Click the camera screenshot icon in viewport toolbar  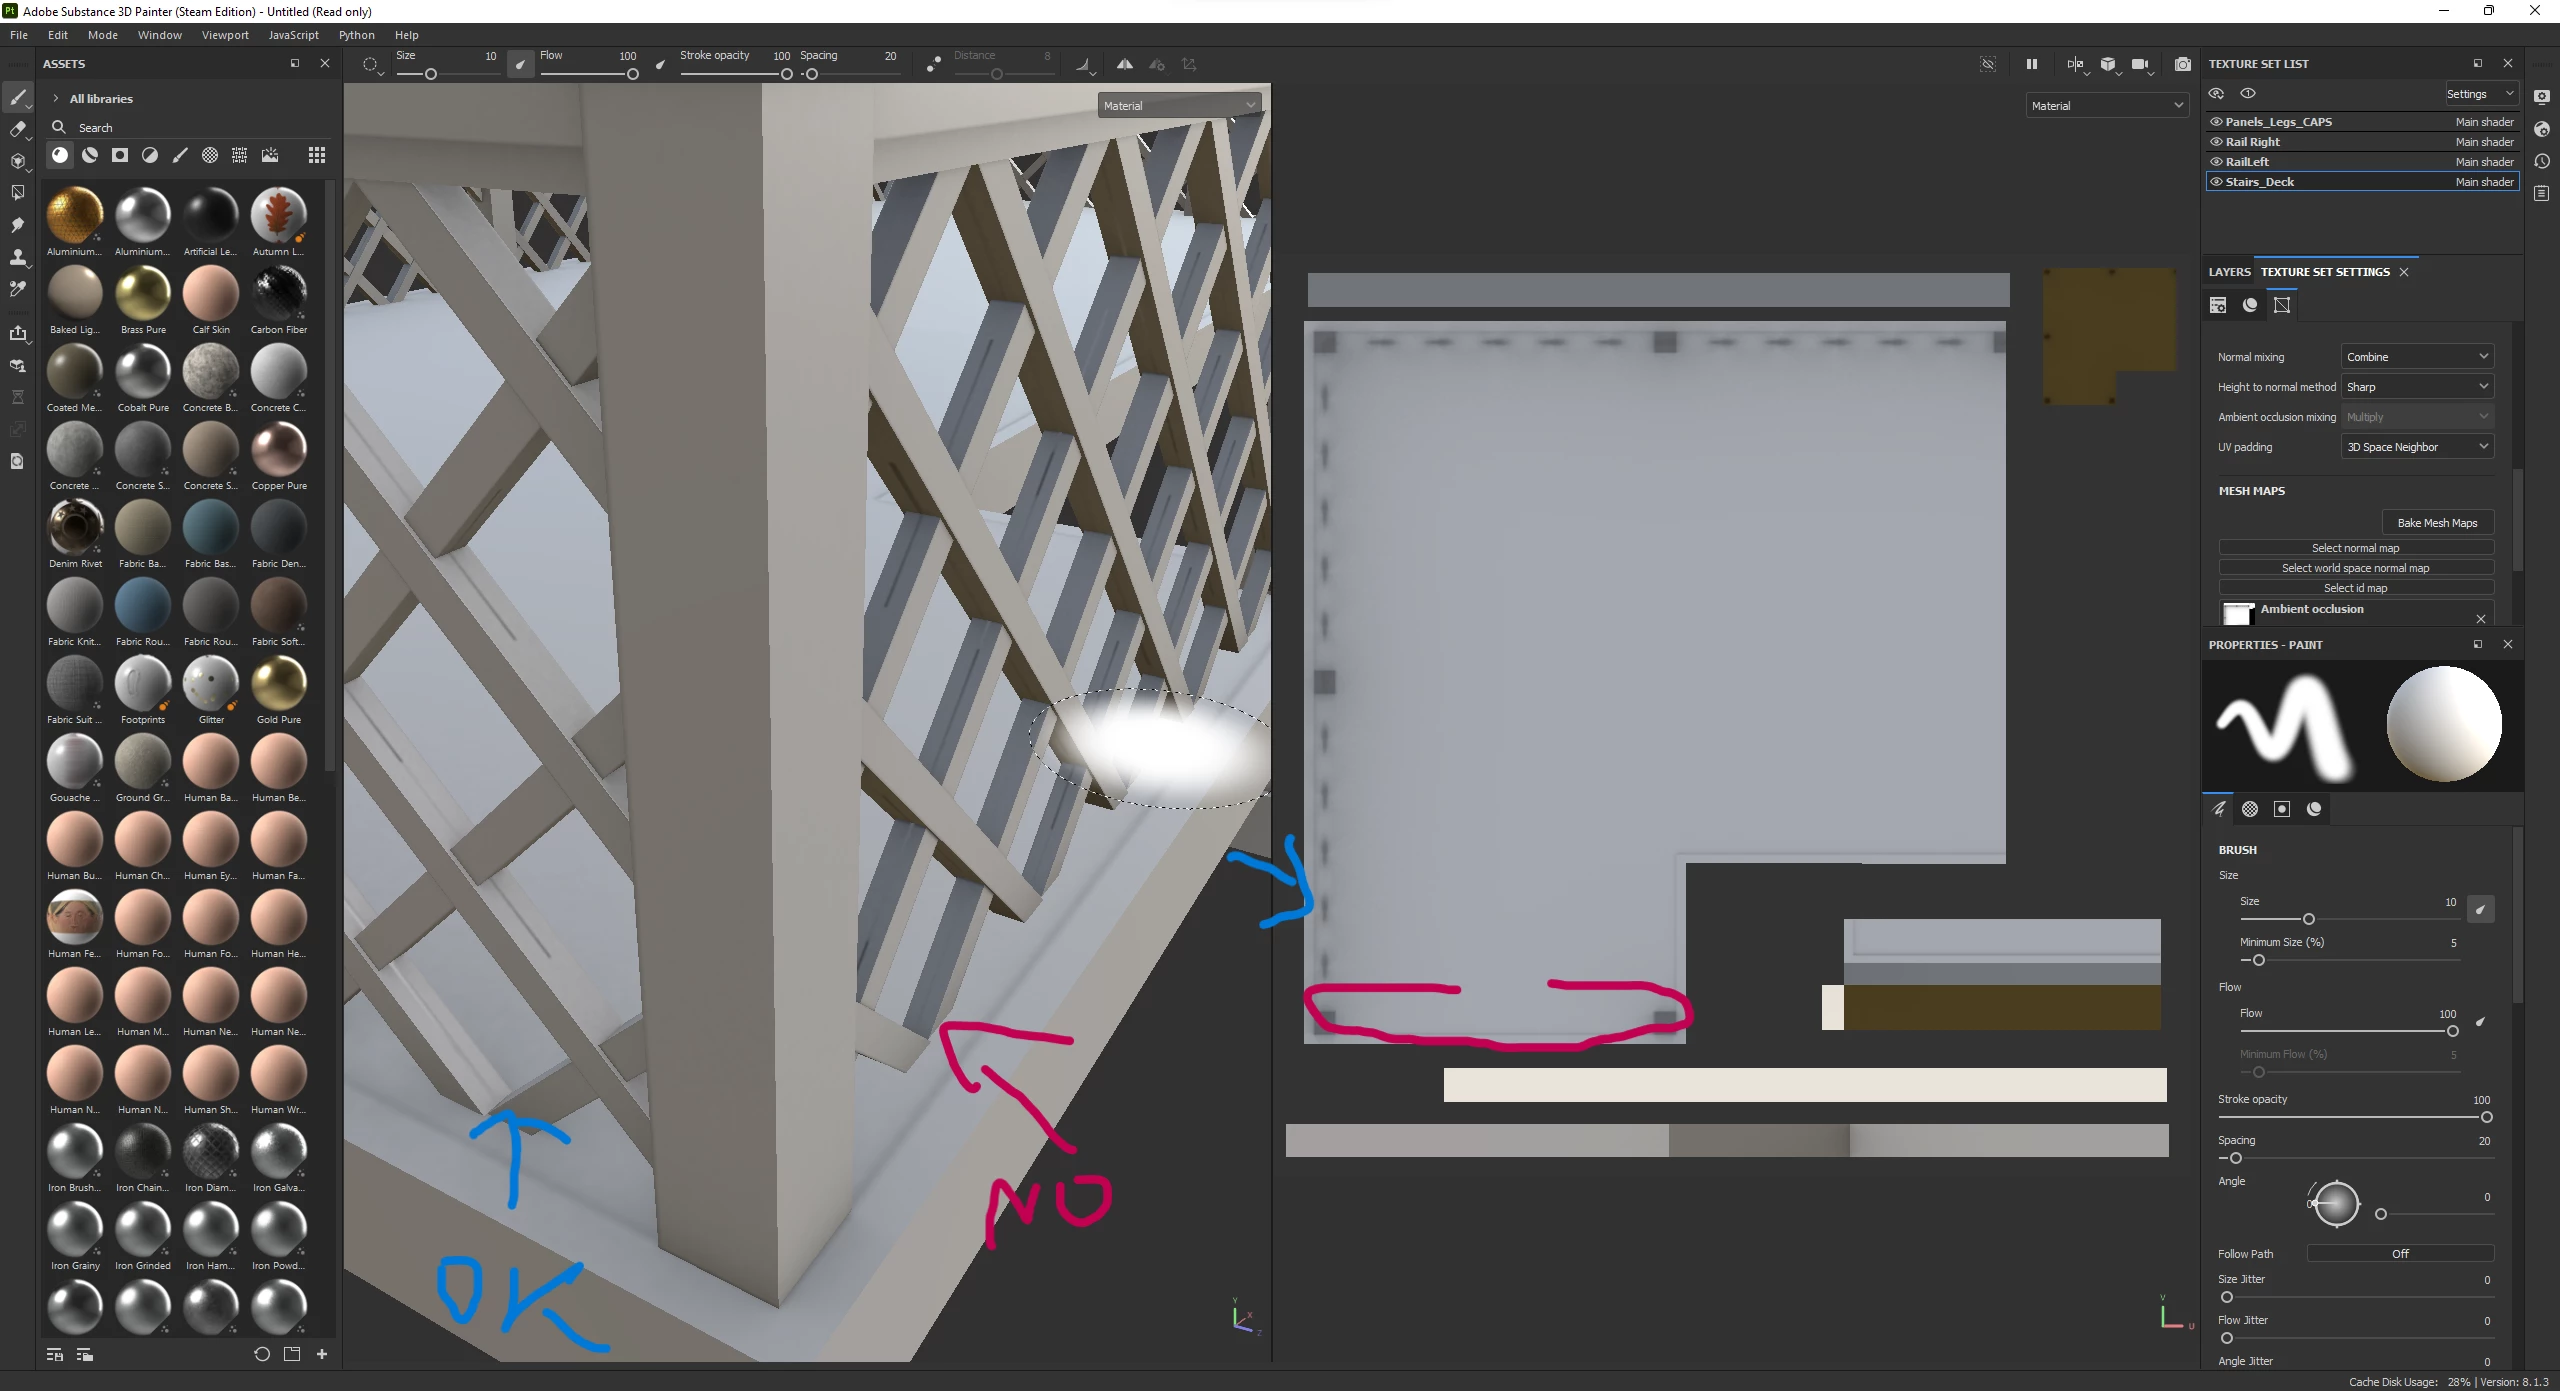[x=2182, y=64]
